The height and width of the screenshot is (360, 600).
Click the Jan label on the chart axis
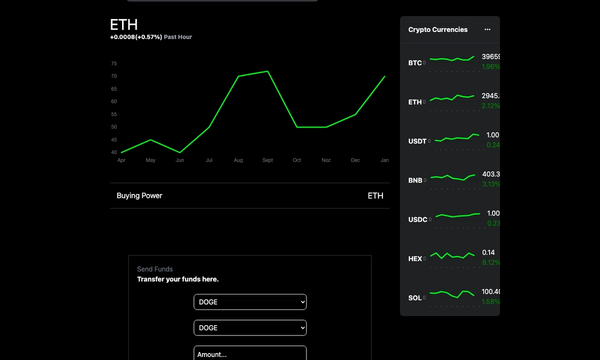[385, 160]
